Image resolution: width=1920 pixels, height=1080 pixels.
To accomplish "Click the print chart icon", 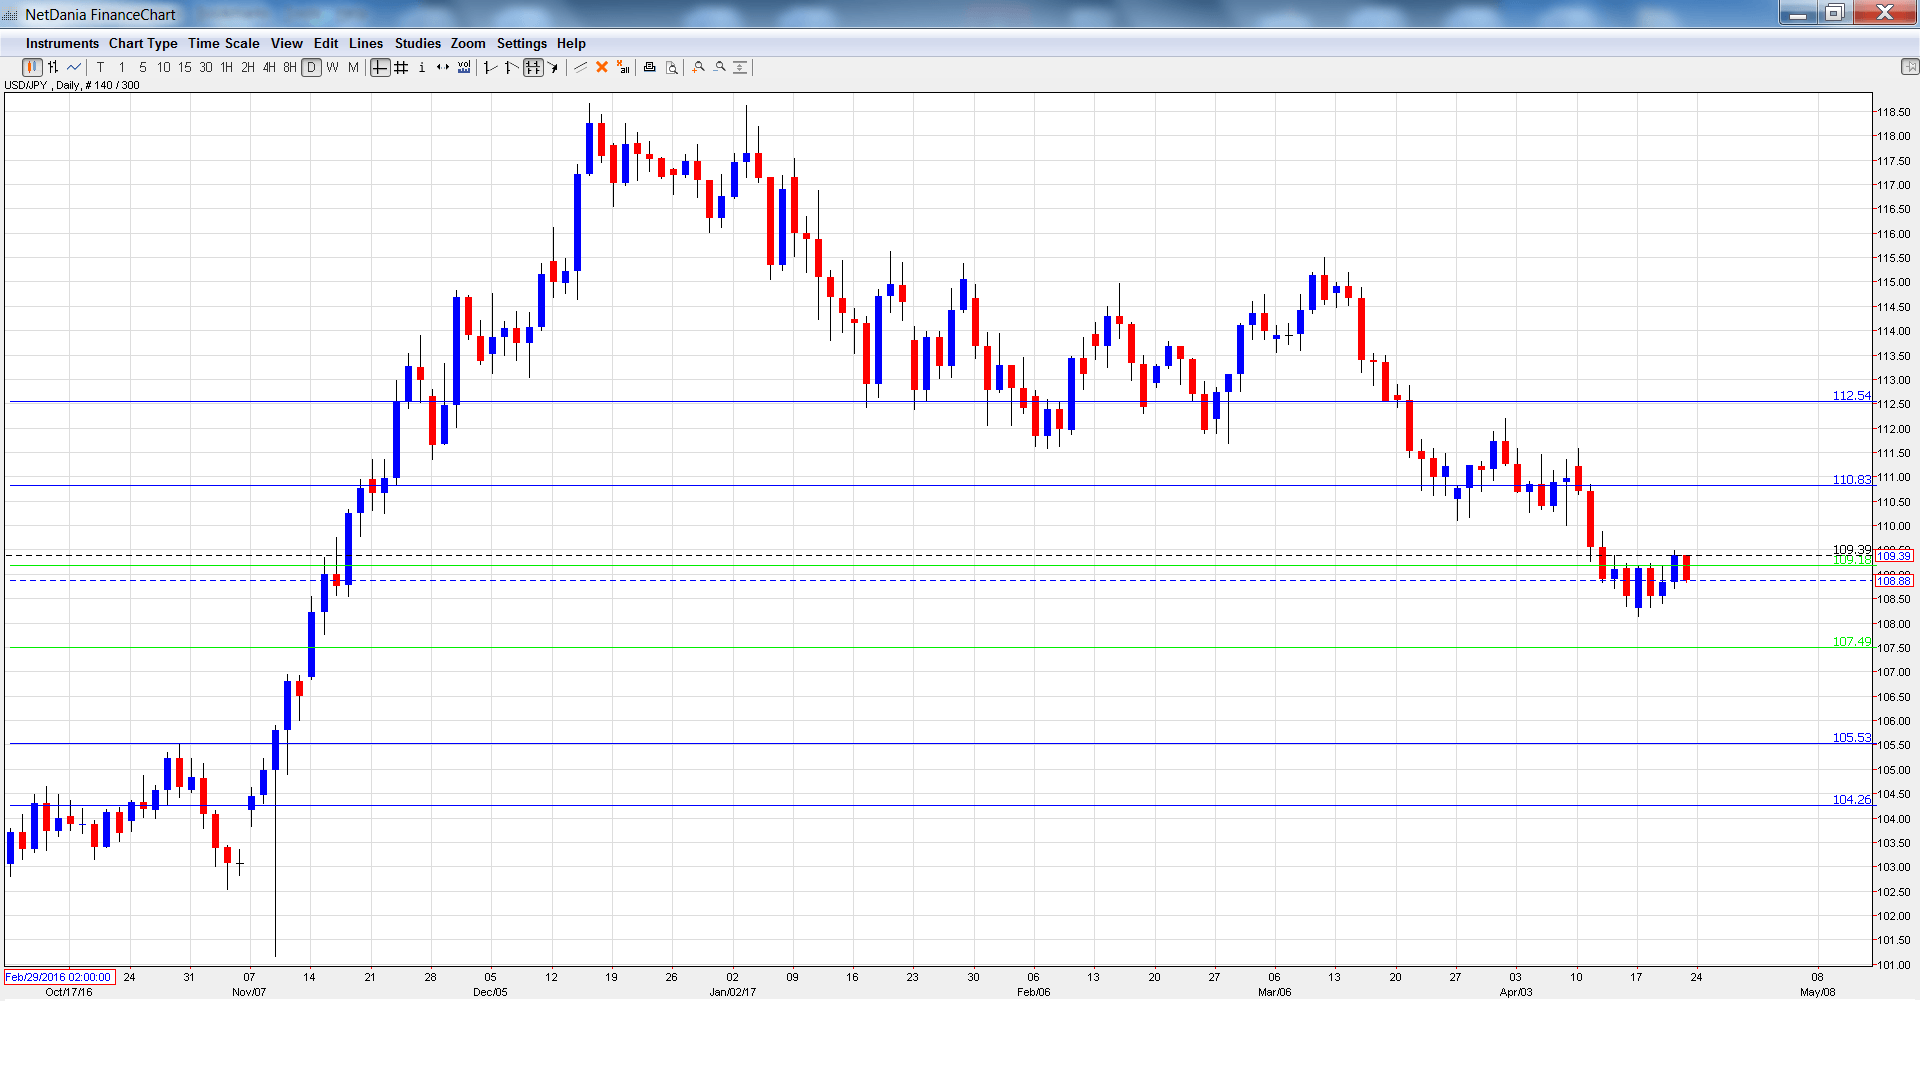I will point(649,67).
